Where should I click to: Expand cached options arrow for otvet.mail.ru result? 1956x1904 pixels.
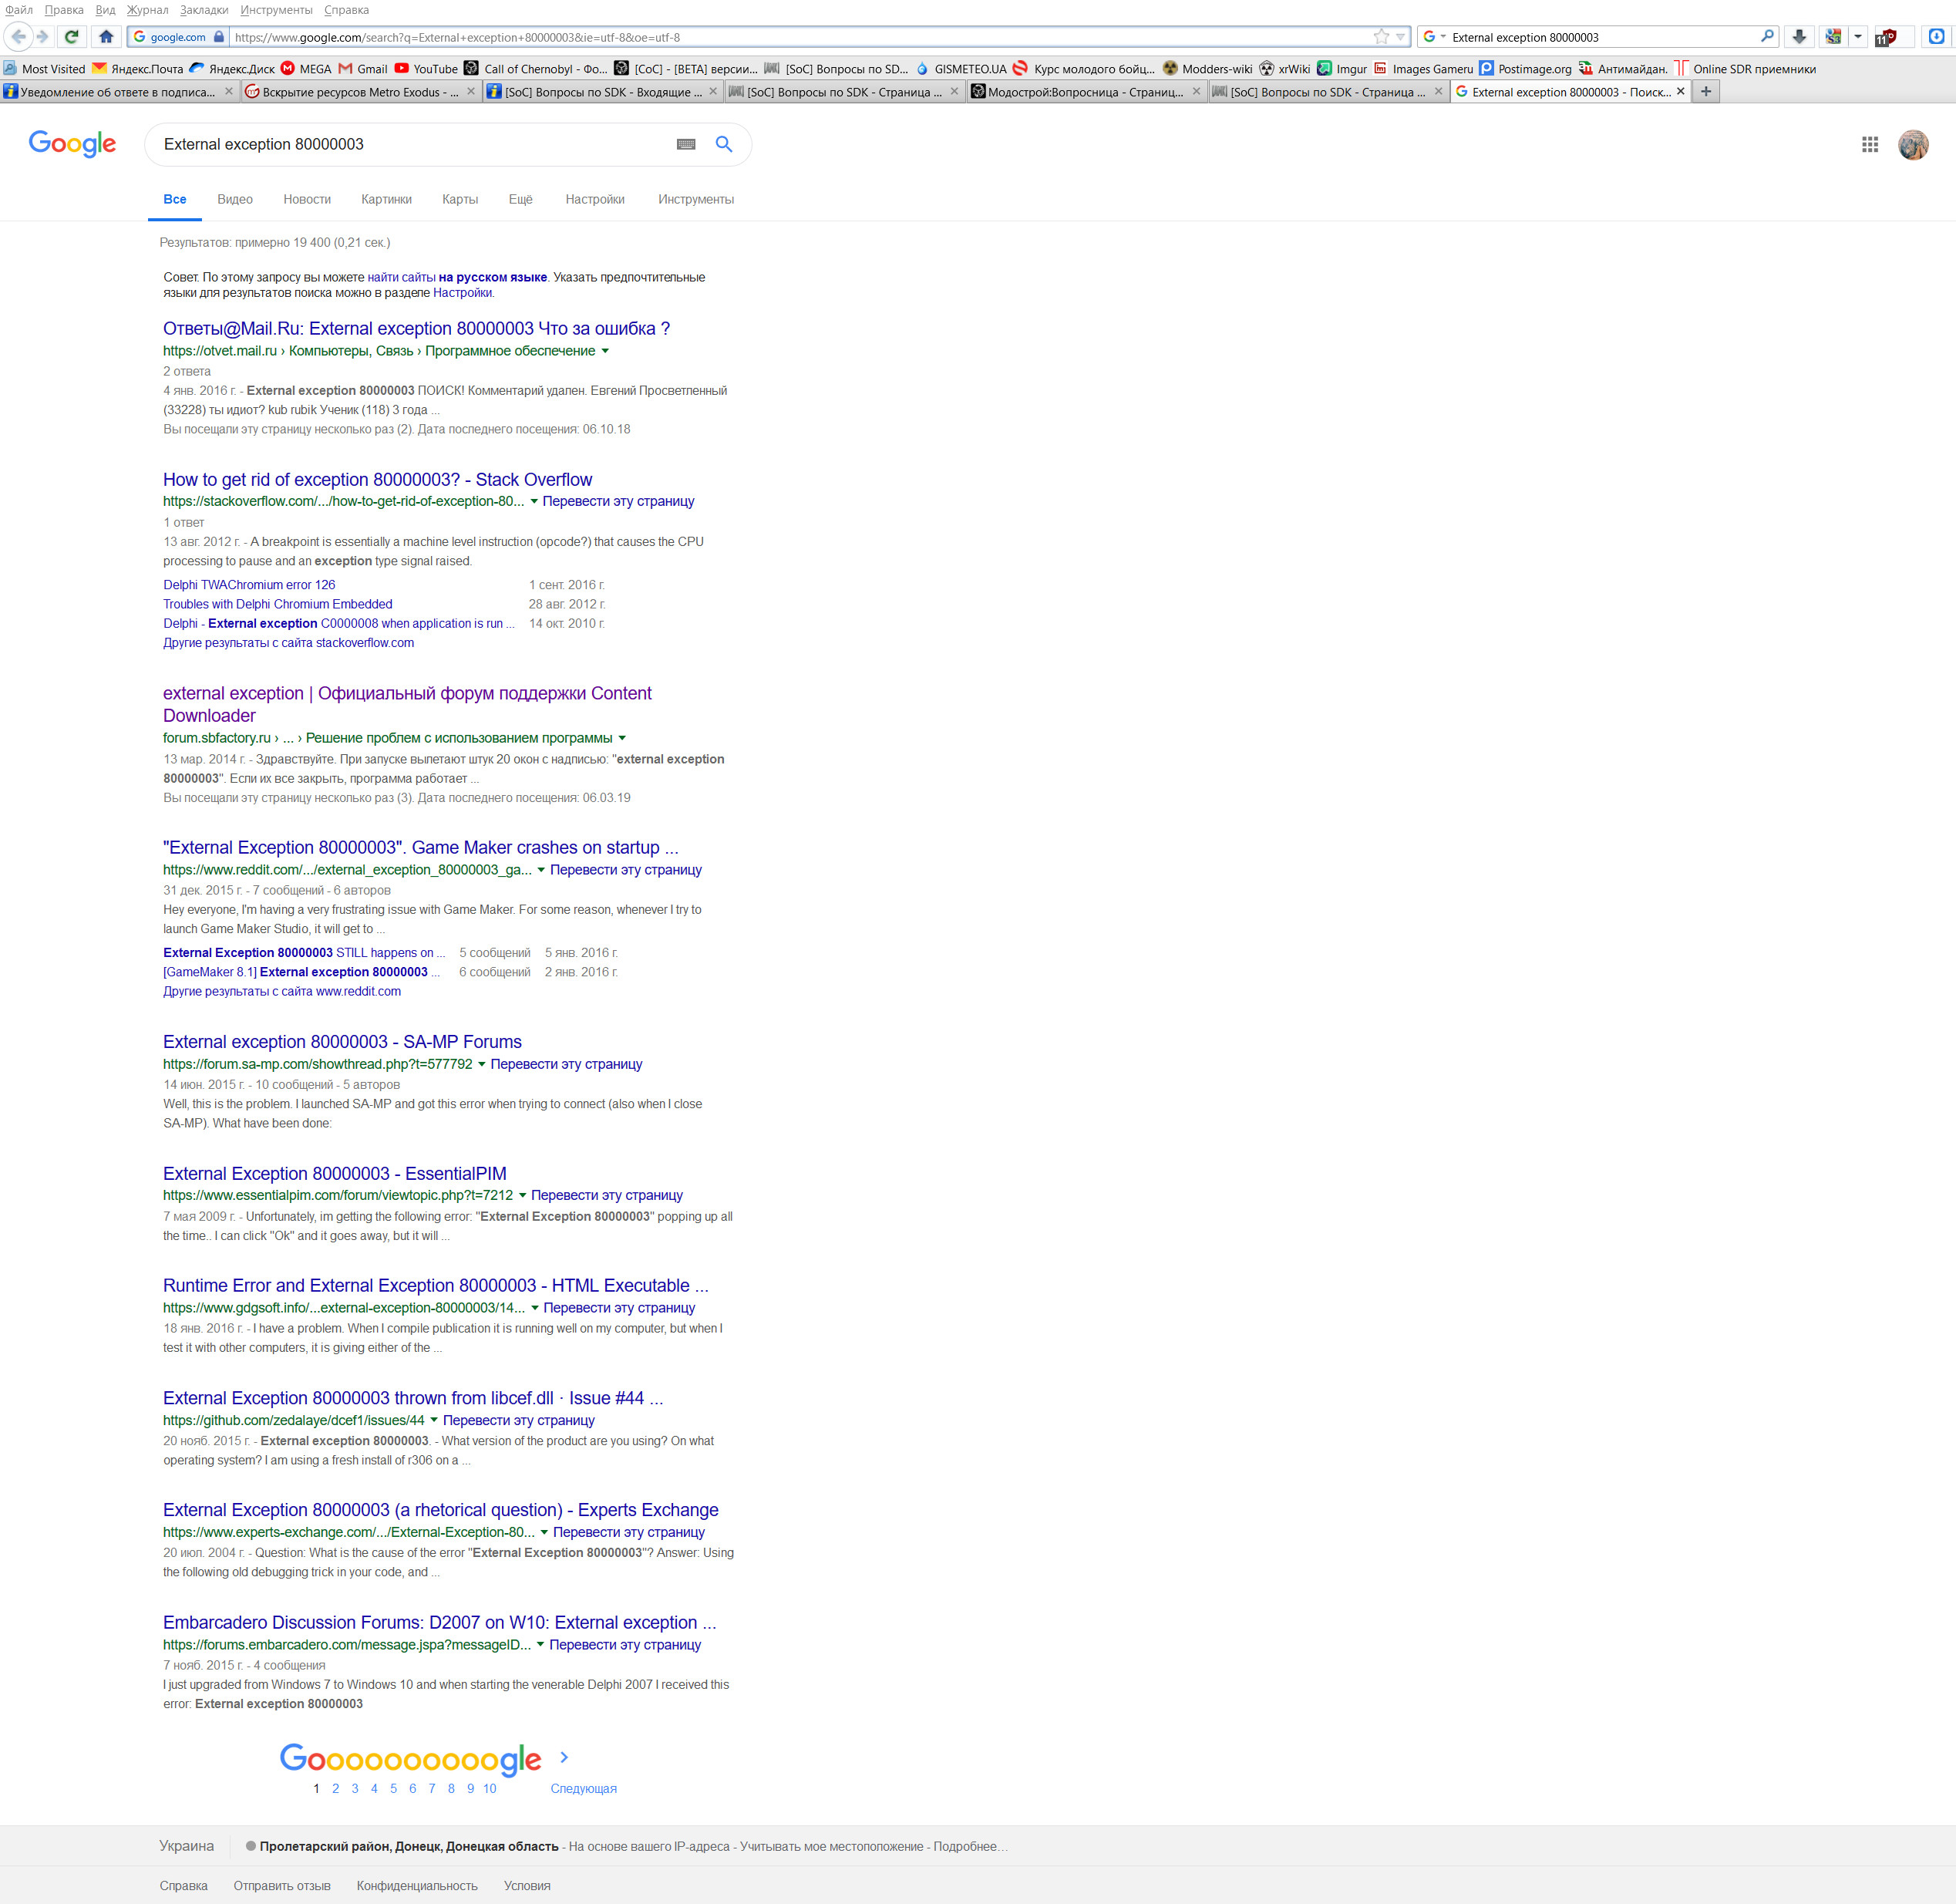click(605, 351)
